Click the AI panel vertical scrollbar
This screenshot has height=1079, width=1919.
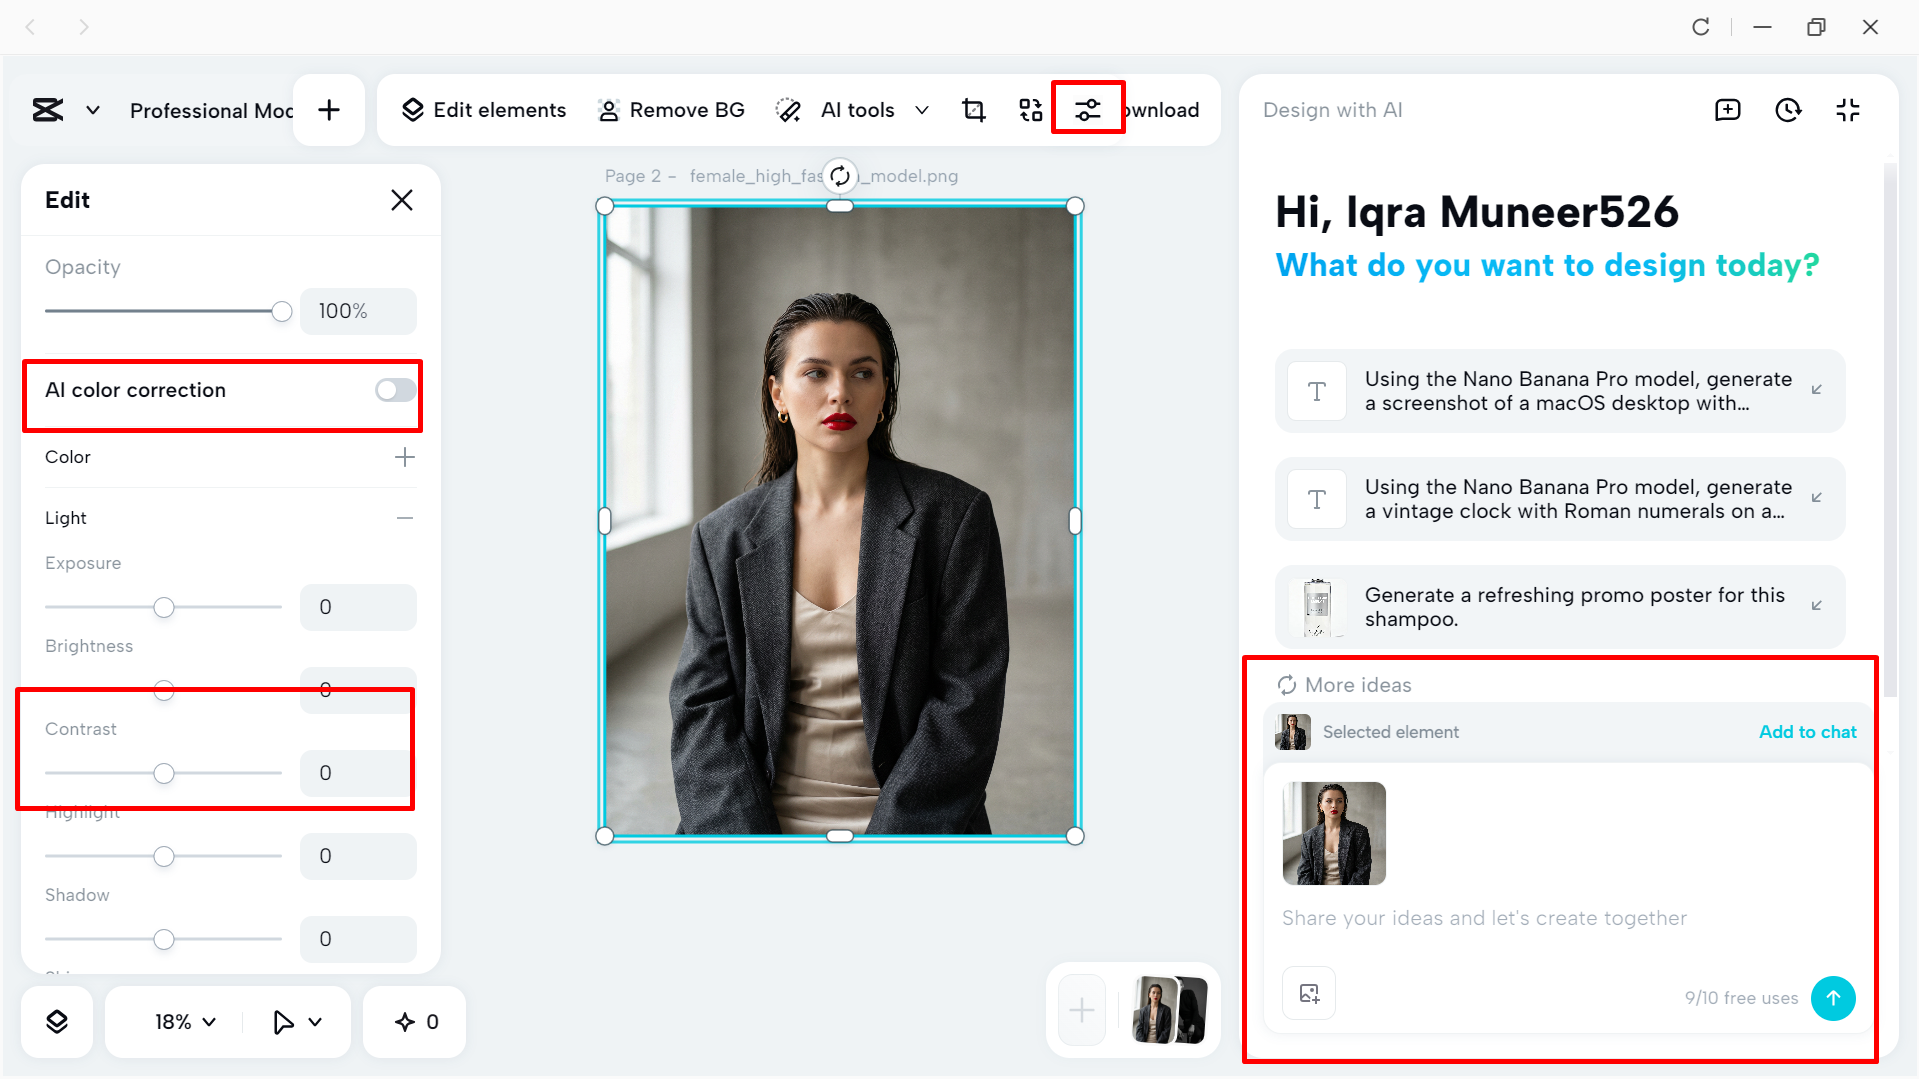point(1890,430)
